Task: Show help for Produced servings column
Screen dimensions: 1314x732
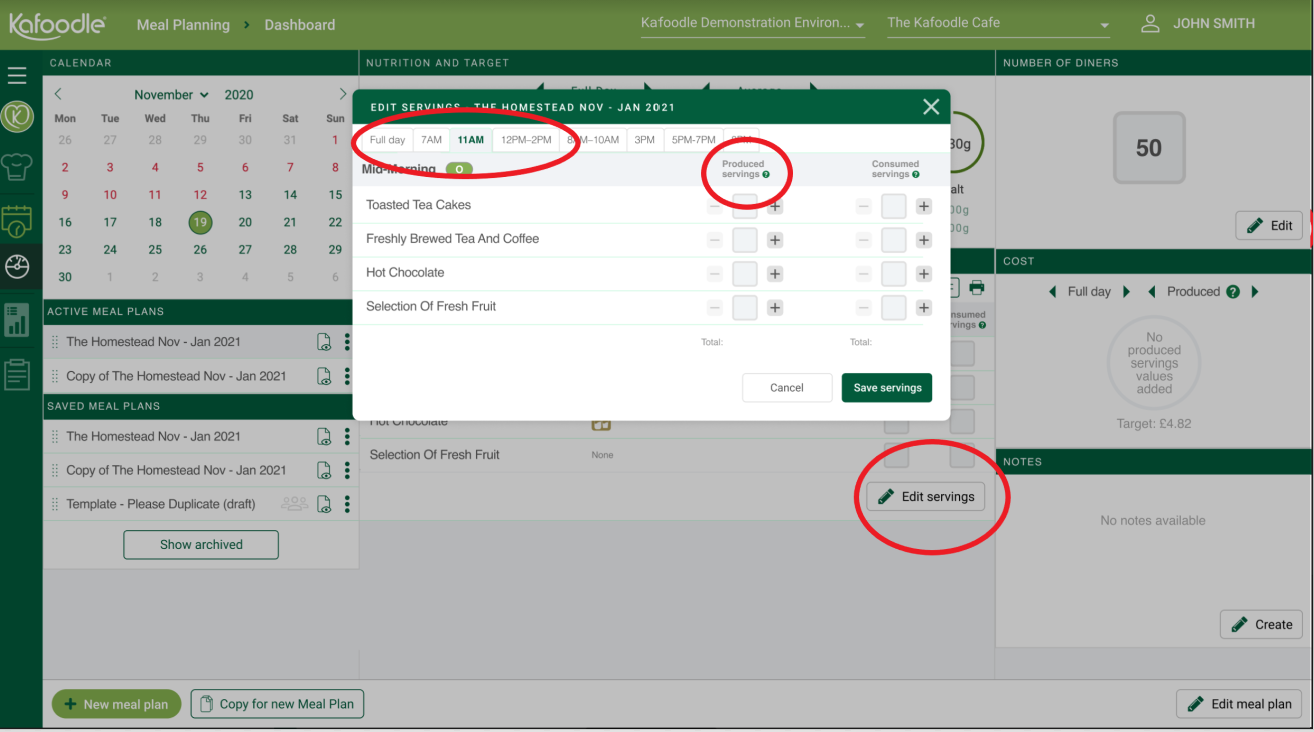Action: pos(766,175)
